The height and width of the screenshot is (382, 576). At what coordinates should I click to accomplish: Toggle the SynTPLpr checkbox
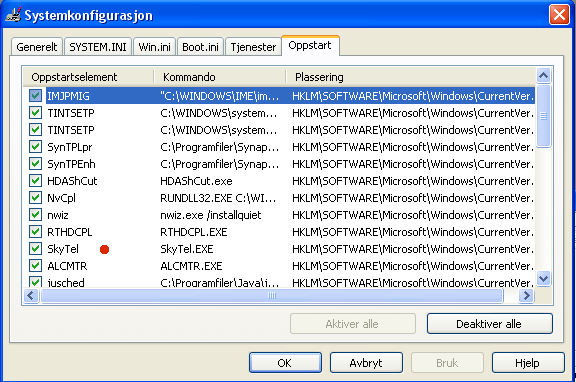[x=35, y=147]
